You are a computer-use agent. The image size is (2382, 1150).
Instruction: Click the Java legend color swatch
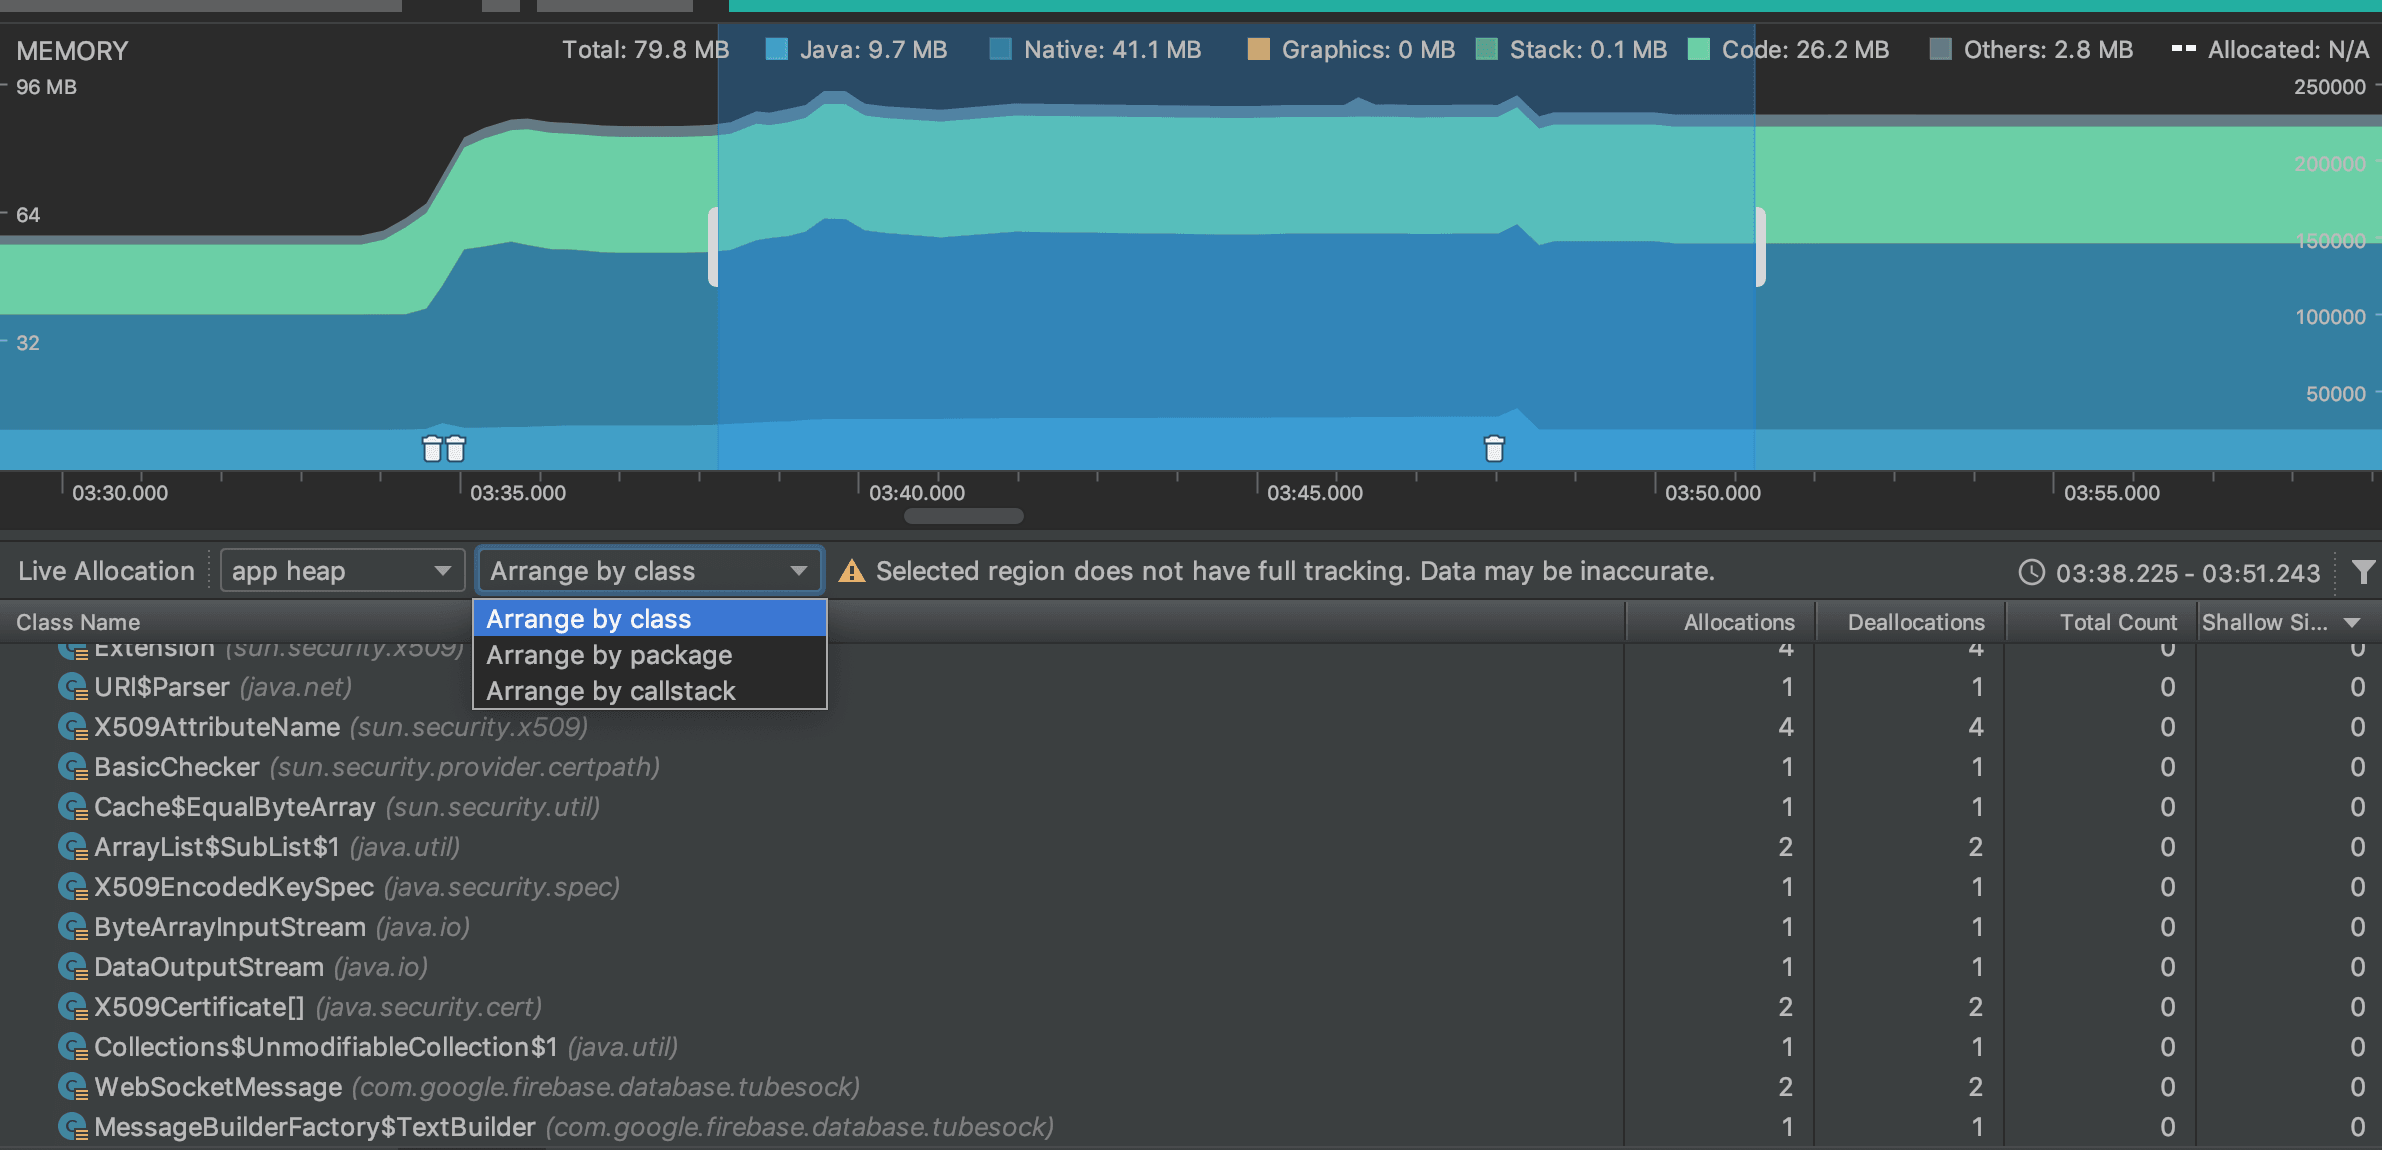[776, 50]
